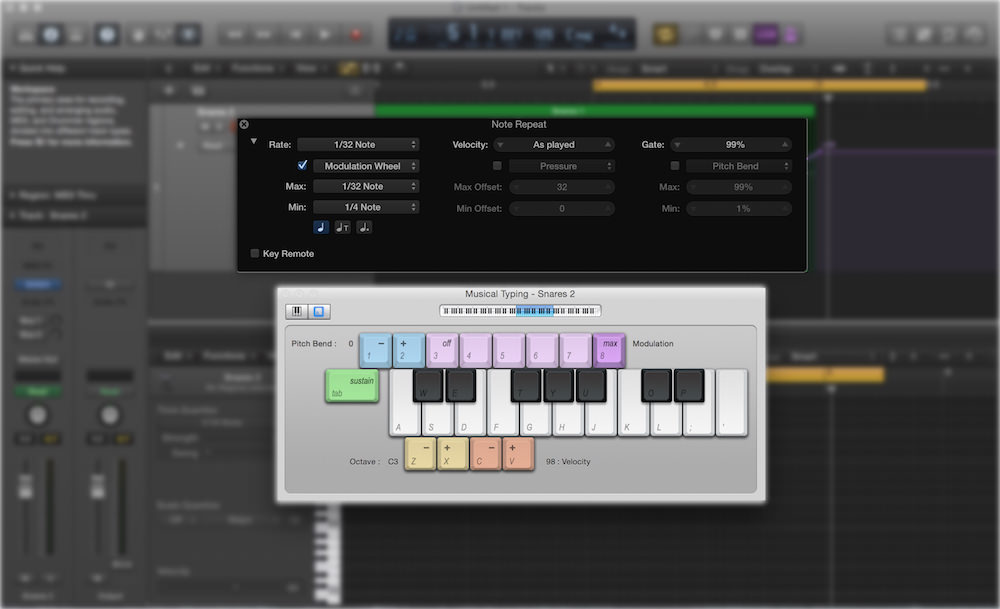Open the Rate 1/32 Note dropdown
Image resolution: width=1000 pixels, height=609 pixels.
358,145
